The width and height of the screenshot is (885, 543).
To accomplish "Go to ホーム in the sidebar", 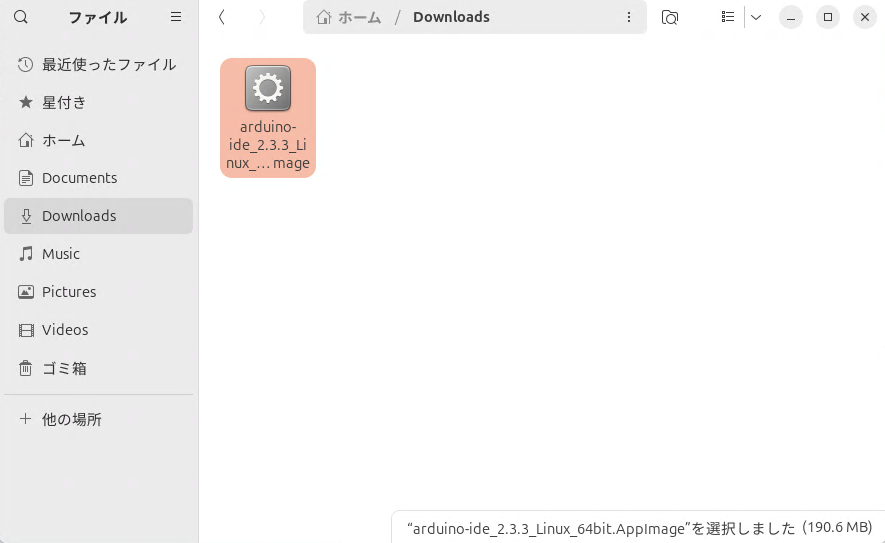I will coord(98,140).
